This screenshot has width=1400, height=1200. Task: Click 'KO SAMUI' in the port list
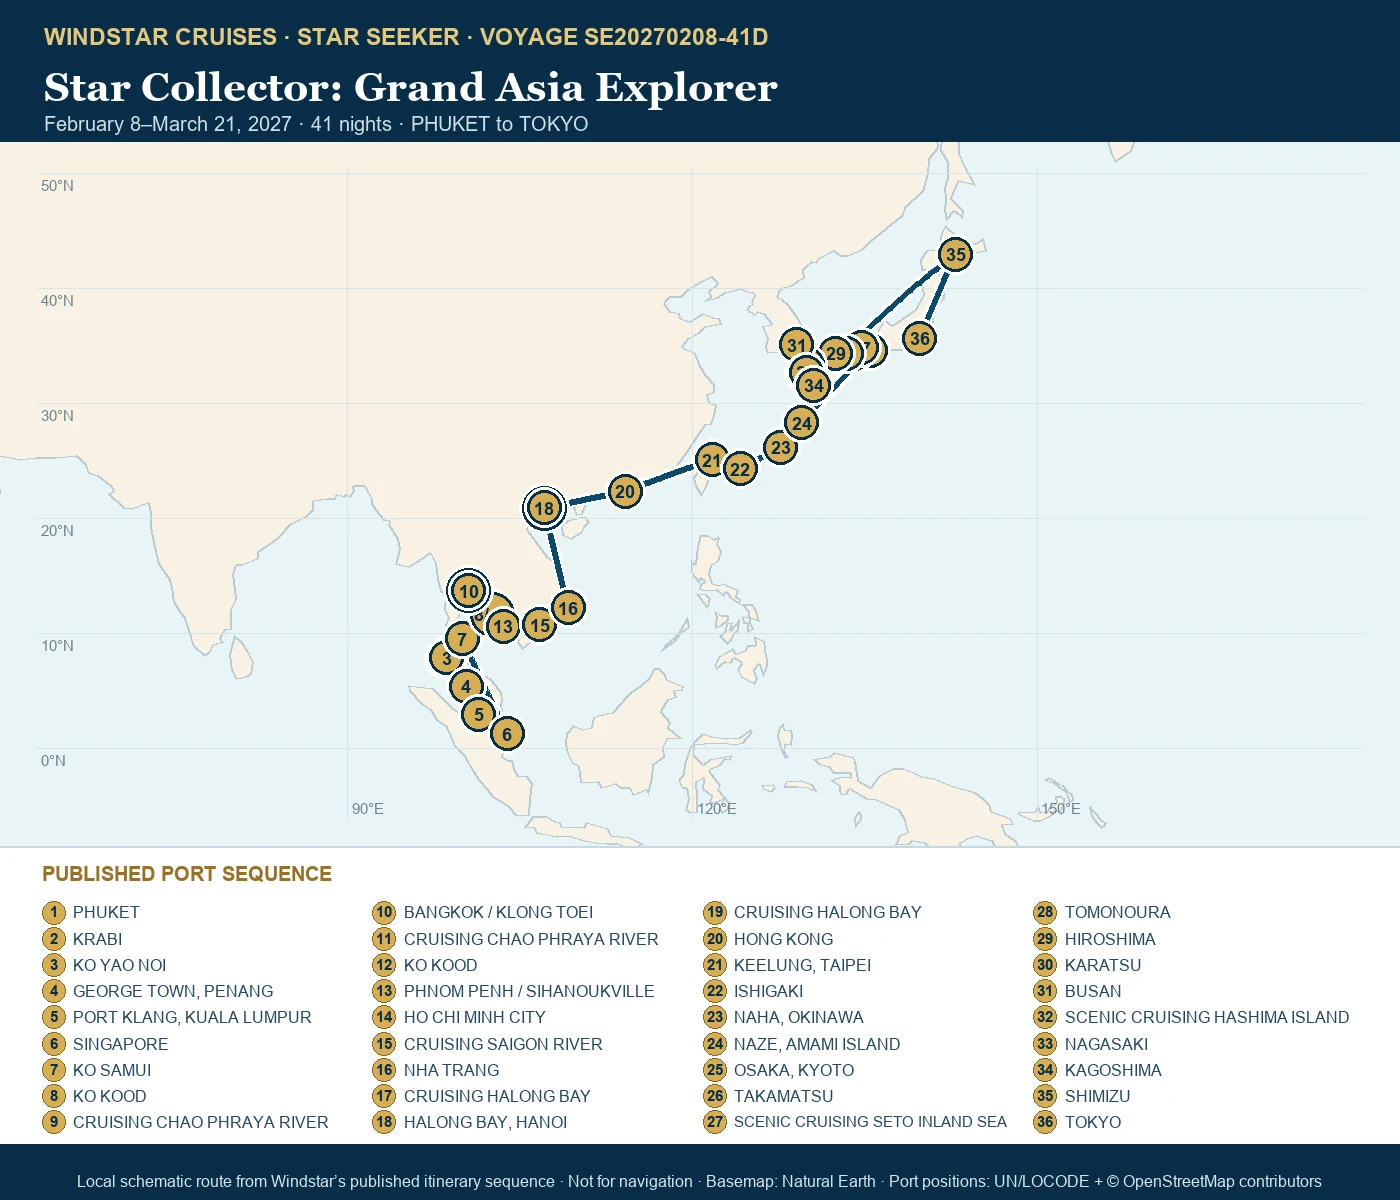click(112, 1070)
